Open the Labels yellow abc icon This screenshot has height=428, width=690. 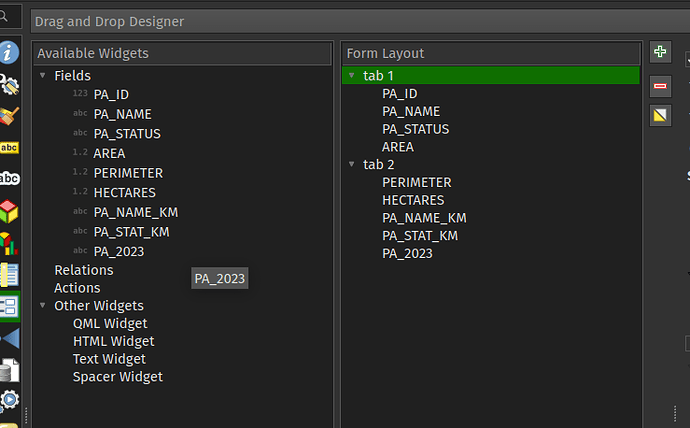pos(9,147)
